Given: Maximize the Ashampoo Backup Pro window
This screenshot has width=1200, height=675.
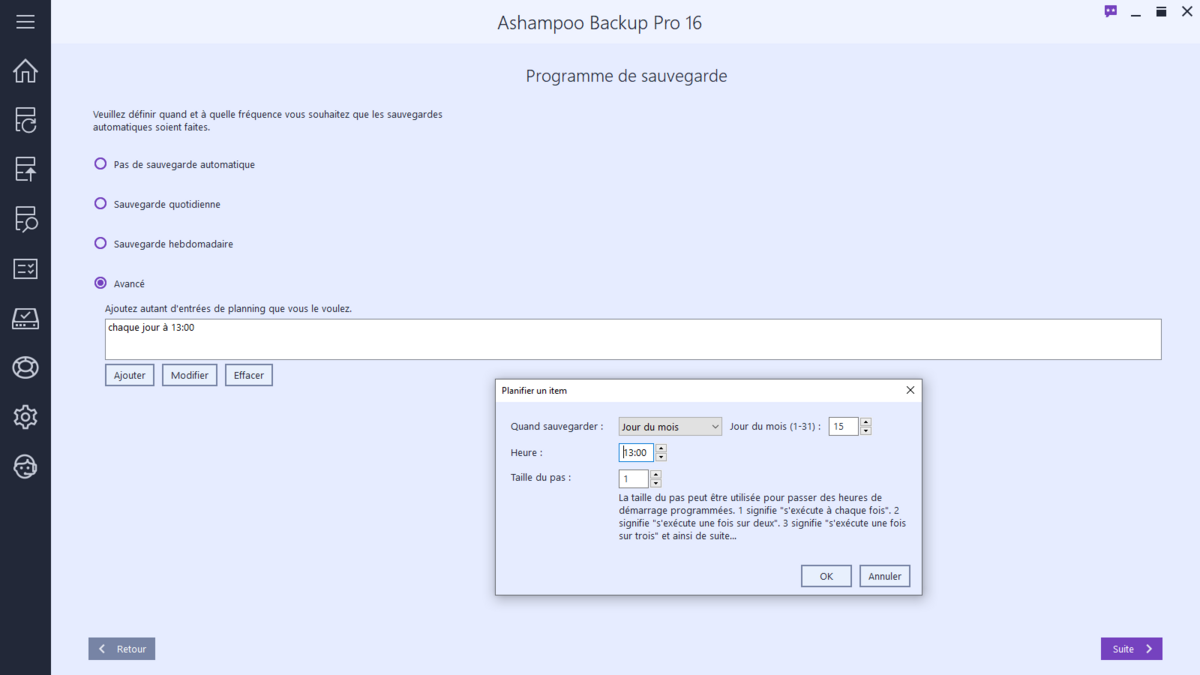Looking at the screenshot, I should (x=1161, y=12).
